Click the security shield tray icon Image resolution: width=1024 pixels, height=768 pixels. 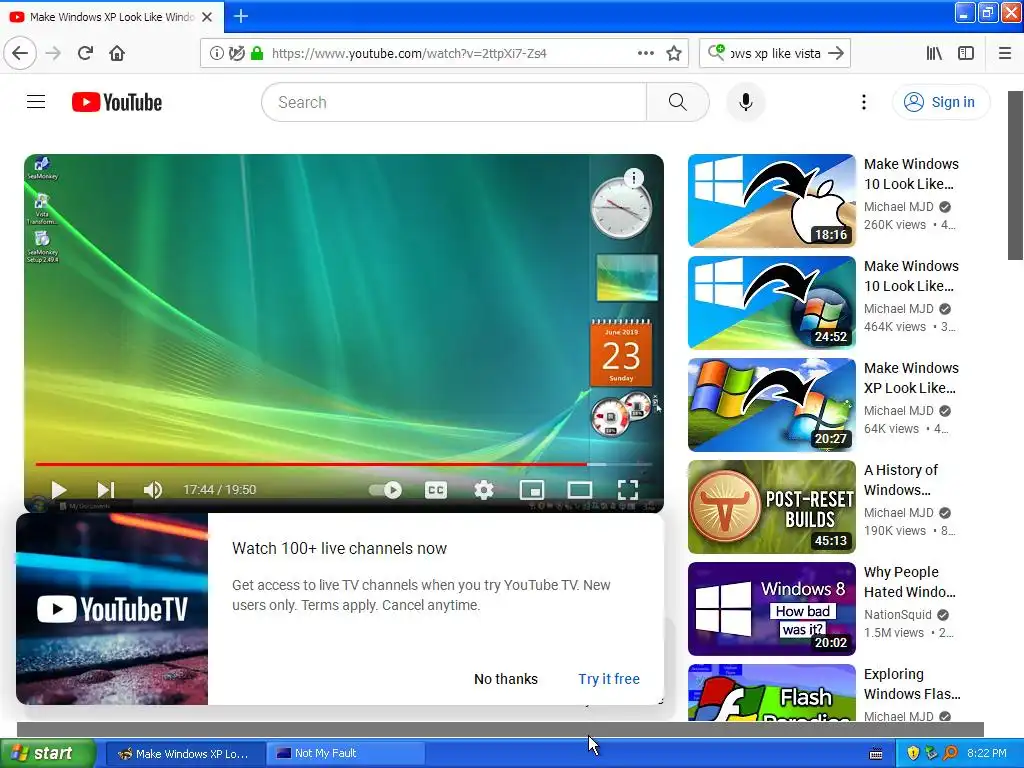tap(913, 754)
